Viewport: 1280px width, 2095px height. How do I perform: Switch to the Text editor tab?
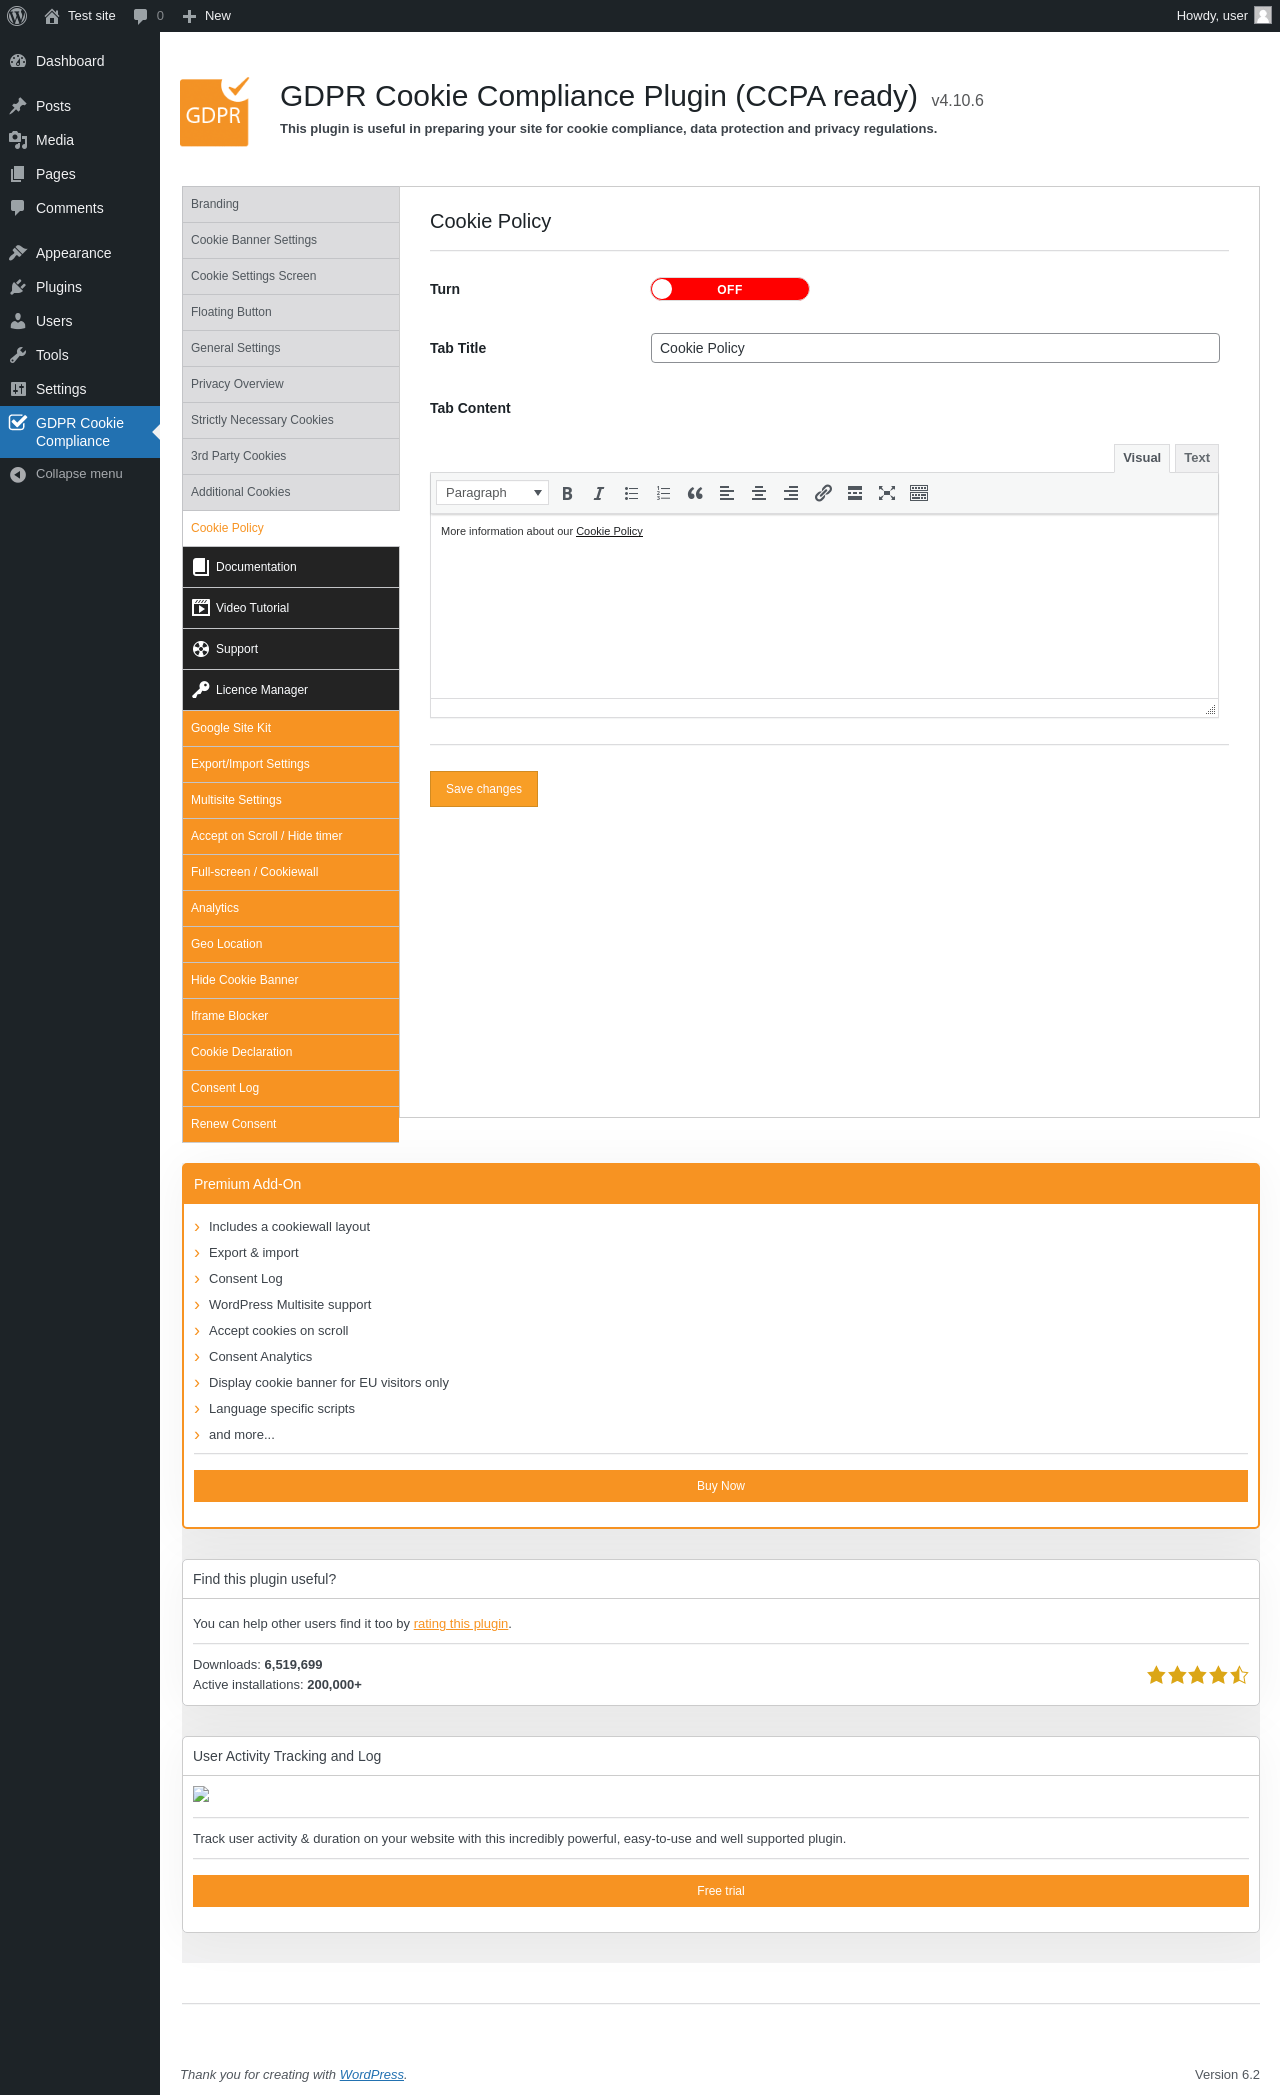coord(1197,458)
